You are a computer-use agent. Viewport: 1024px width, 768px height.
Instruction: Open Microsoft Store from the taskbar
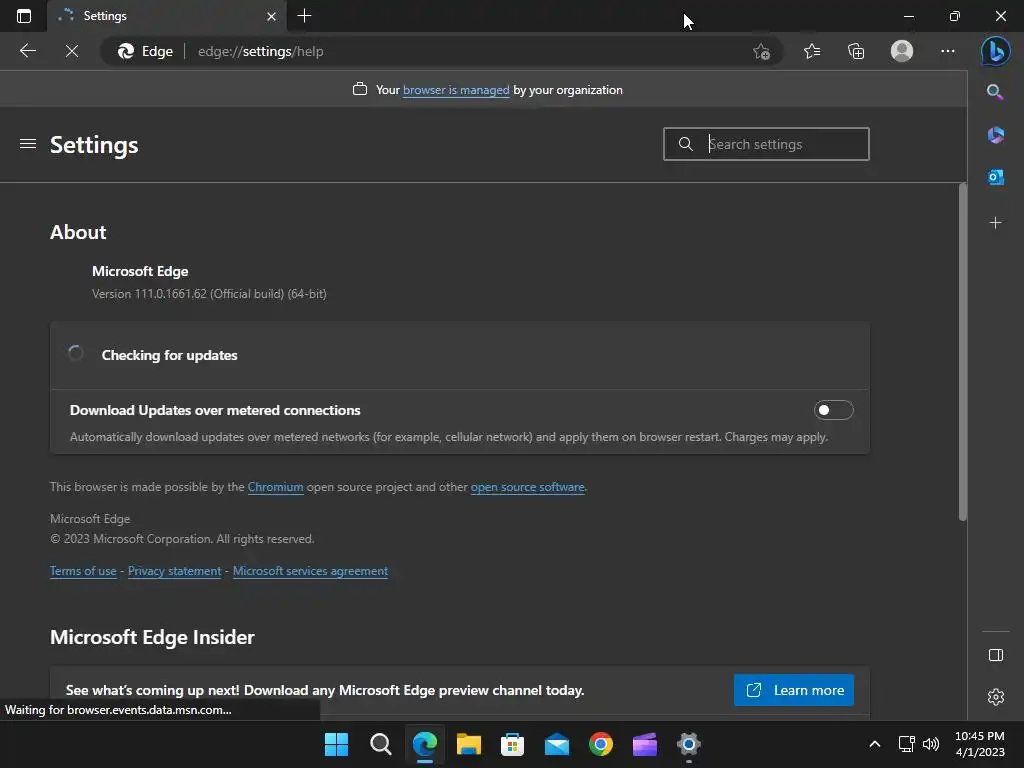tap(513, 744)
